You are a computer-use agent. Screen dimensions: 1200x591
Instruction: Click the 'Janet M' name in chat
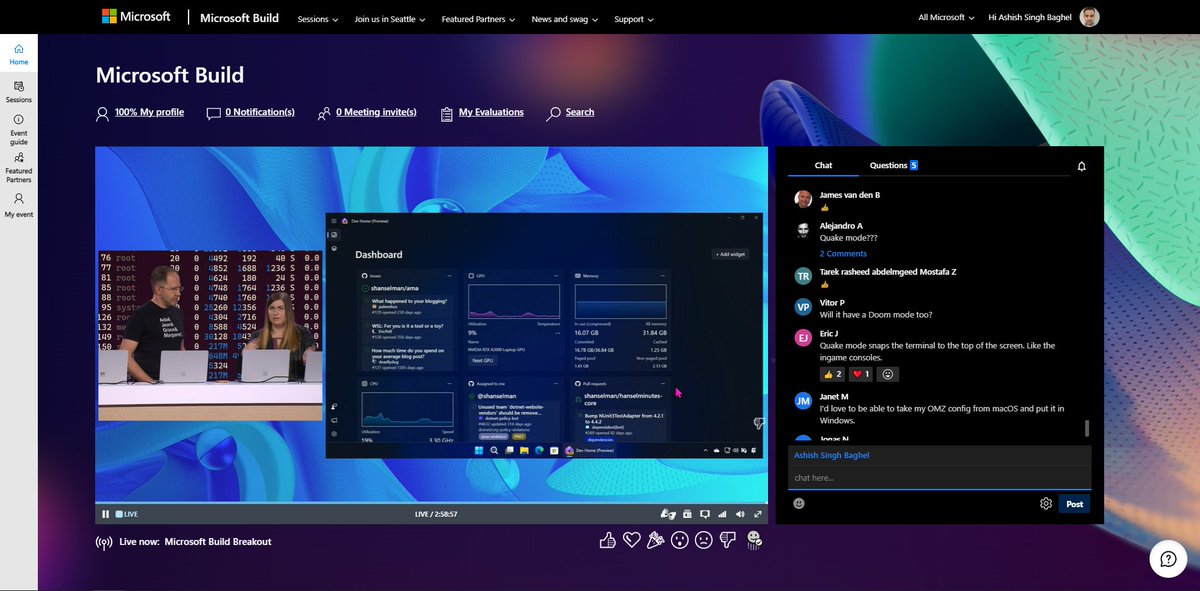(834, 397)
